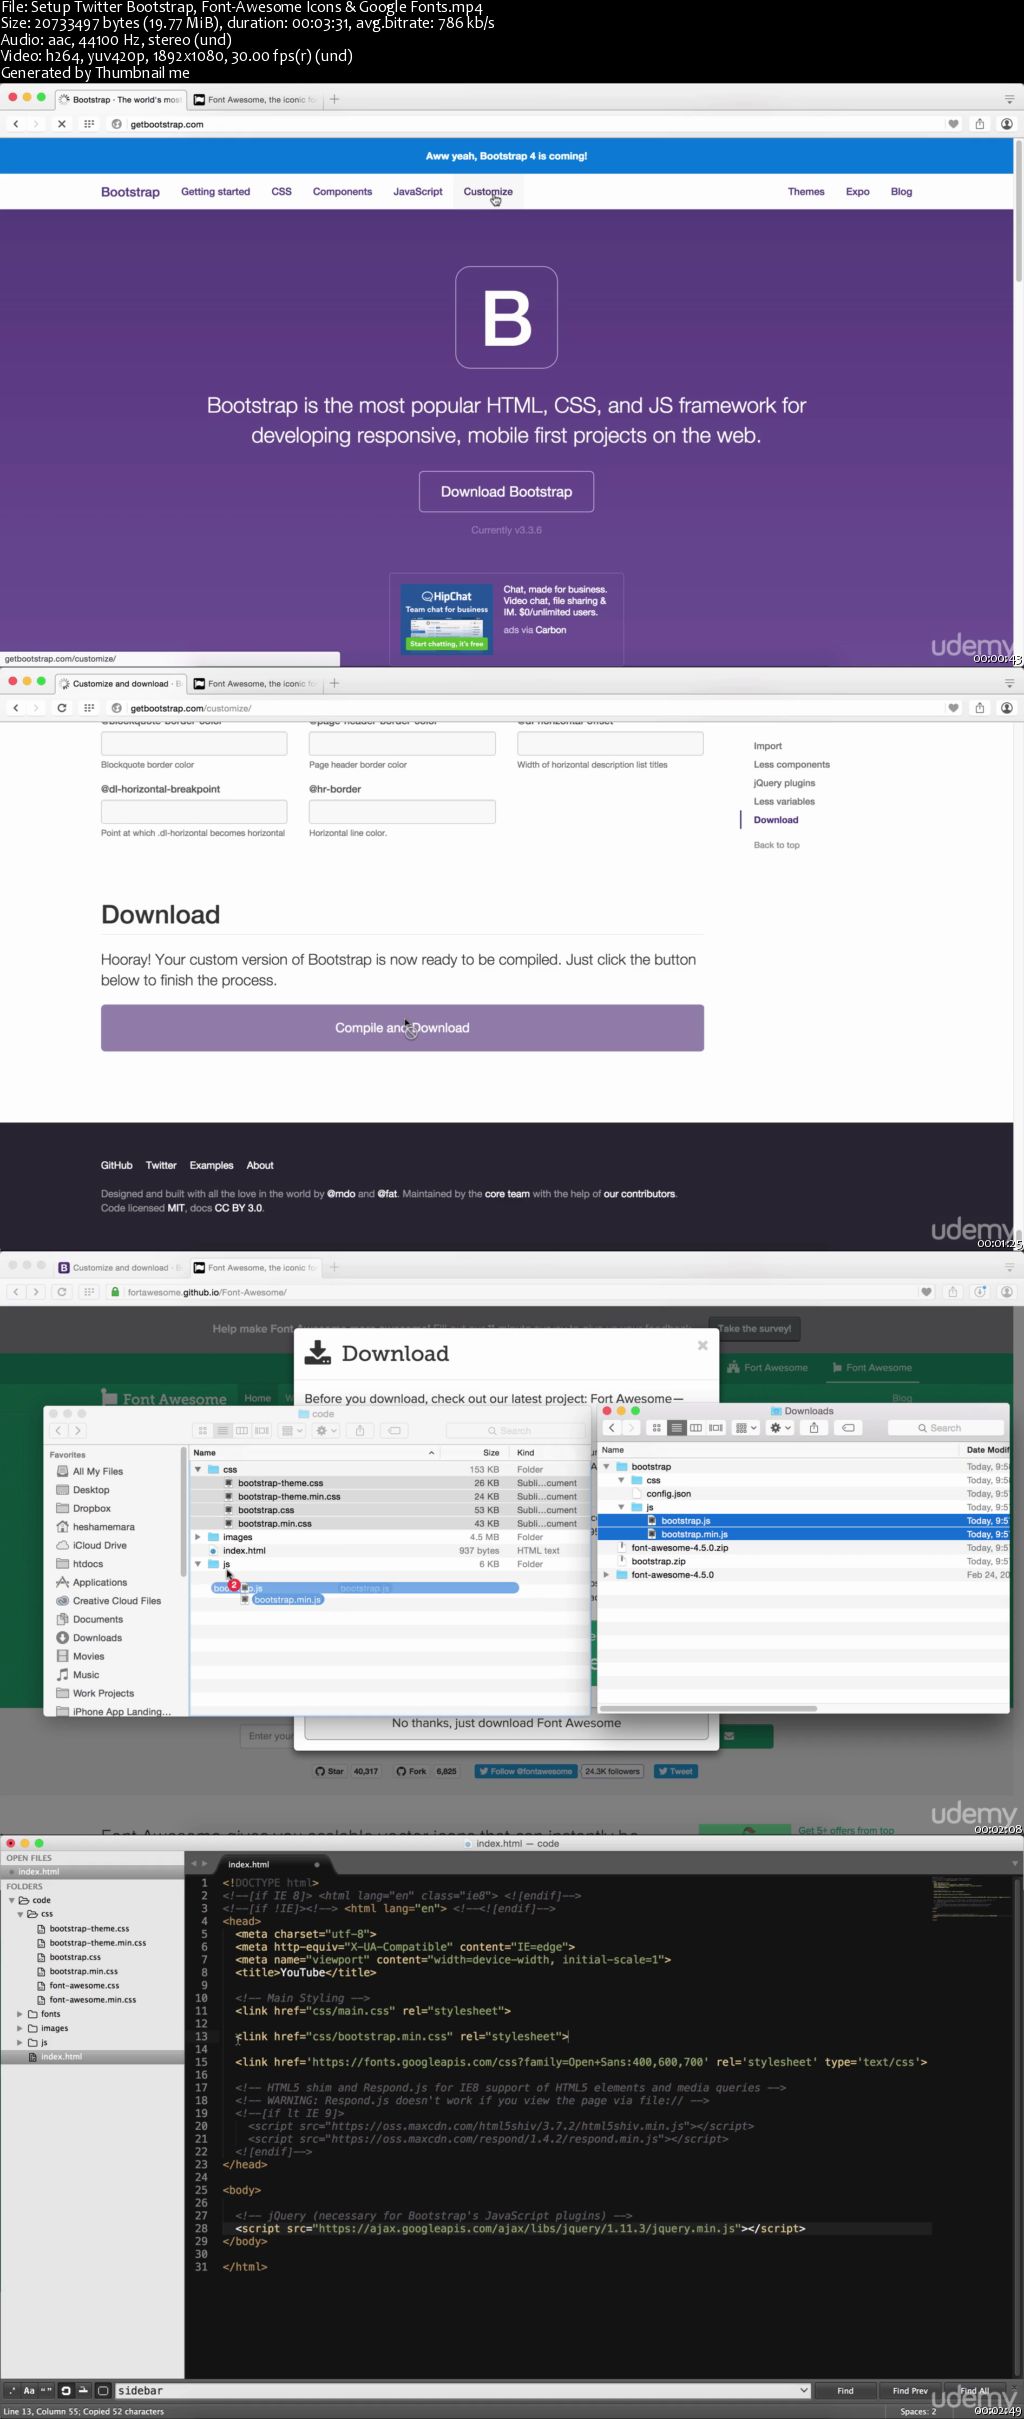
Task: Click the @hr-border color field
Action: pos(402,811)
